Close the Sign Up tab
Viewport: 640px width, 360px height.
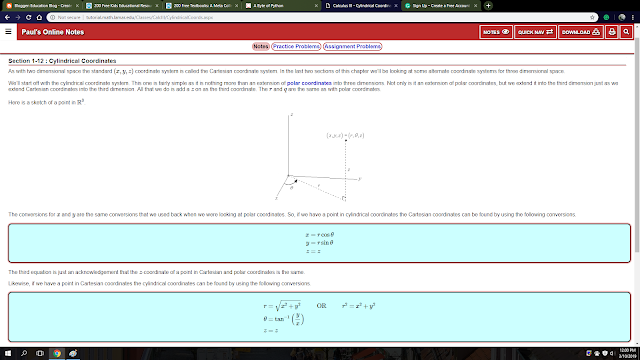tap(475, 6)
